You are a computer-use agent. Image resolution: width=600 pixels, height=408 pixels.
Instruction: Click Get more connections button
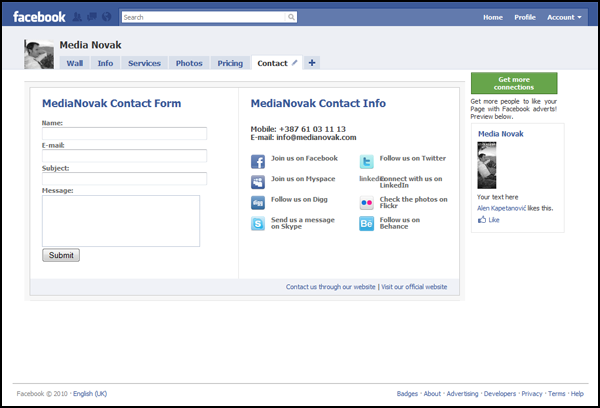514,83
